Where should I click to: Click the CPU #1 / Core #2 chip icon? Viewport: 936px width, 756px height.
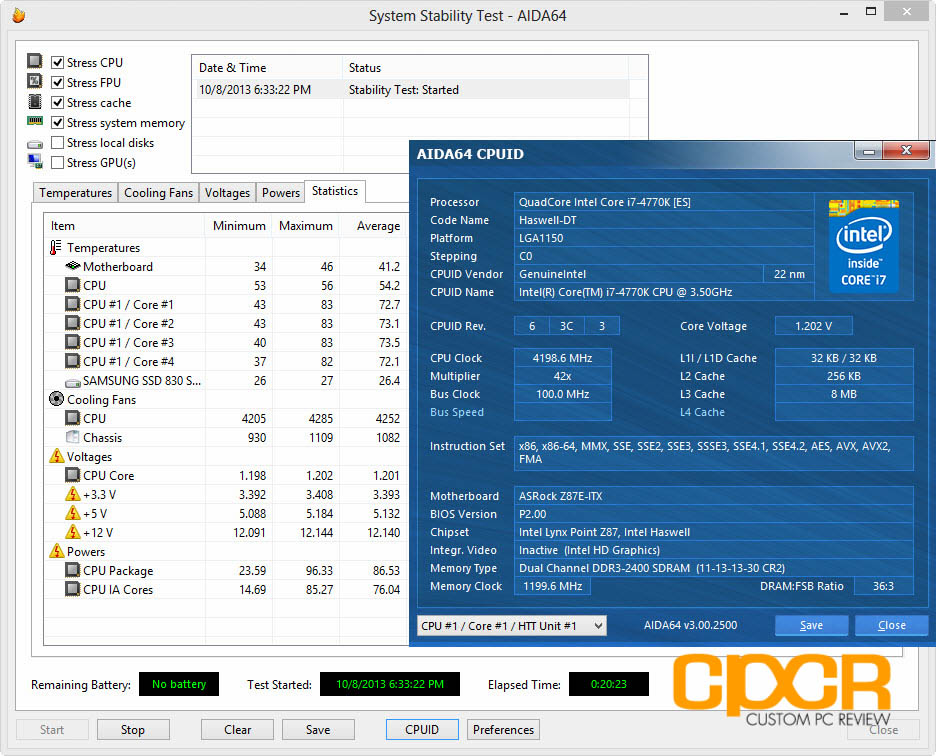72,323
